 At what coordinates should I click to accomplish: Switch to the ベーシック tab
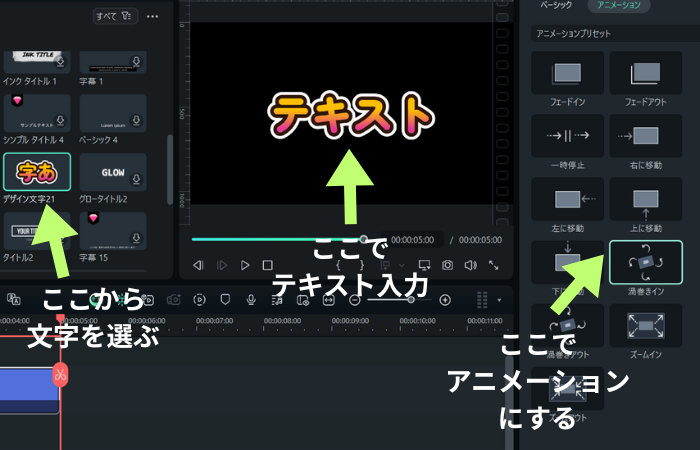click(x=556, y=5)
